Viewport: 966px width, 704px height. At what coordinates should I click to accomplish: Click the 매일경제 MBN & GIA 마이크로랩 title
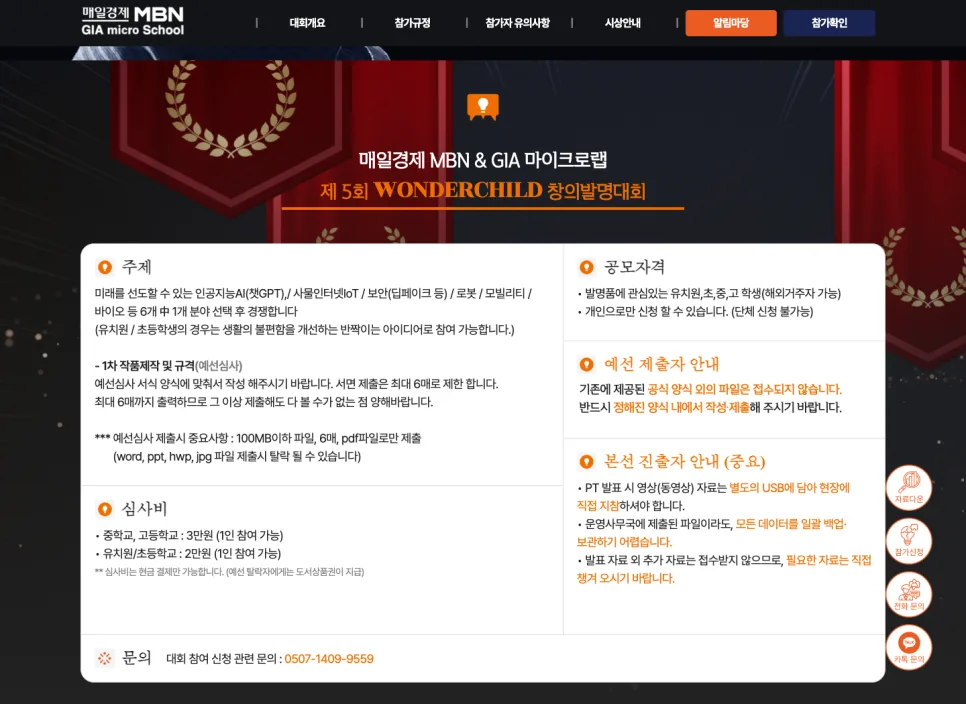[x=483, y=160]
